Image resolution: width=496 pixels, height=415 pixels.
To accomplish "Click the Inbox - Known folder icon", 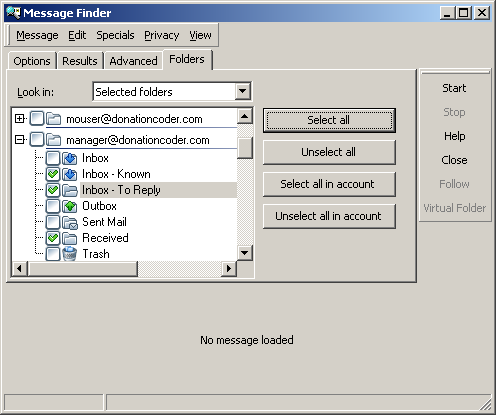I will tap(70, 174).
